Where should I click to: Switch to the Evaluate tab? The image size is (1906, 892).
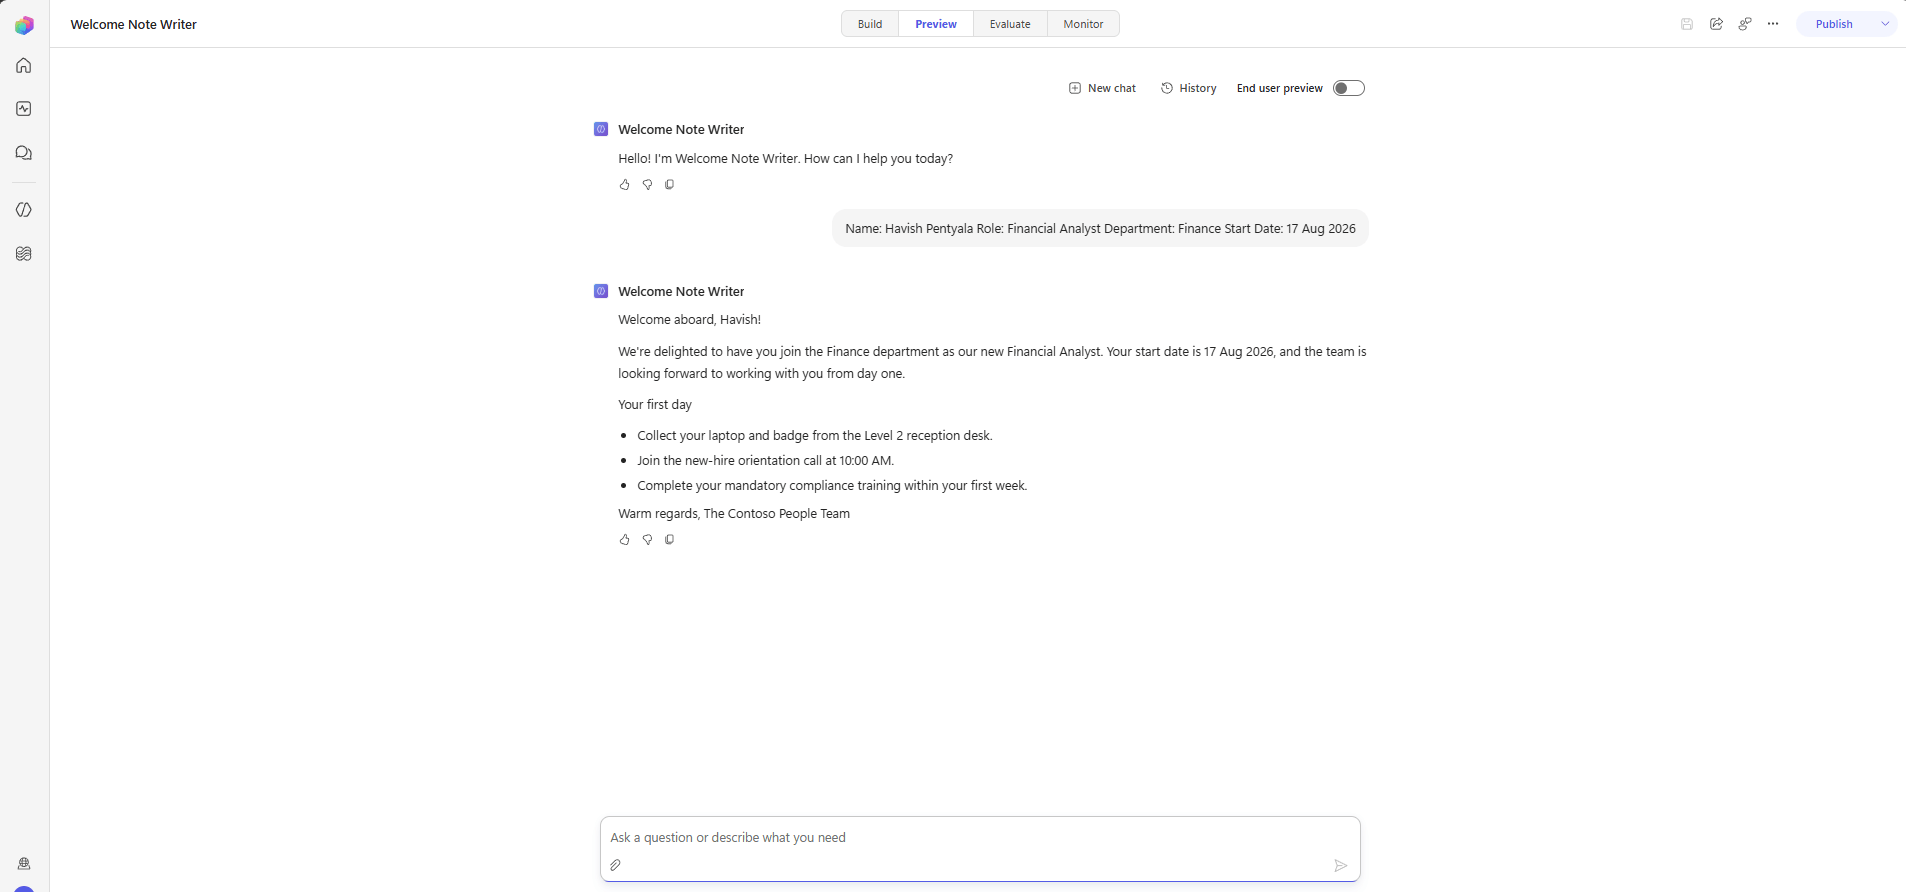[x=1010, y=24]
